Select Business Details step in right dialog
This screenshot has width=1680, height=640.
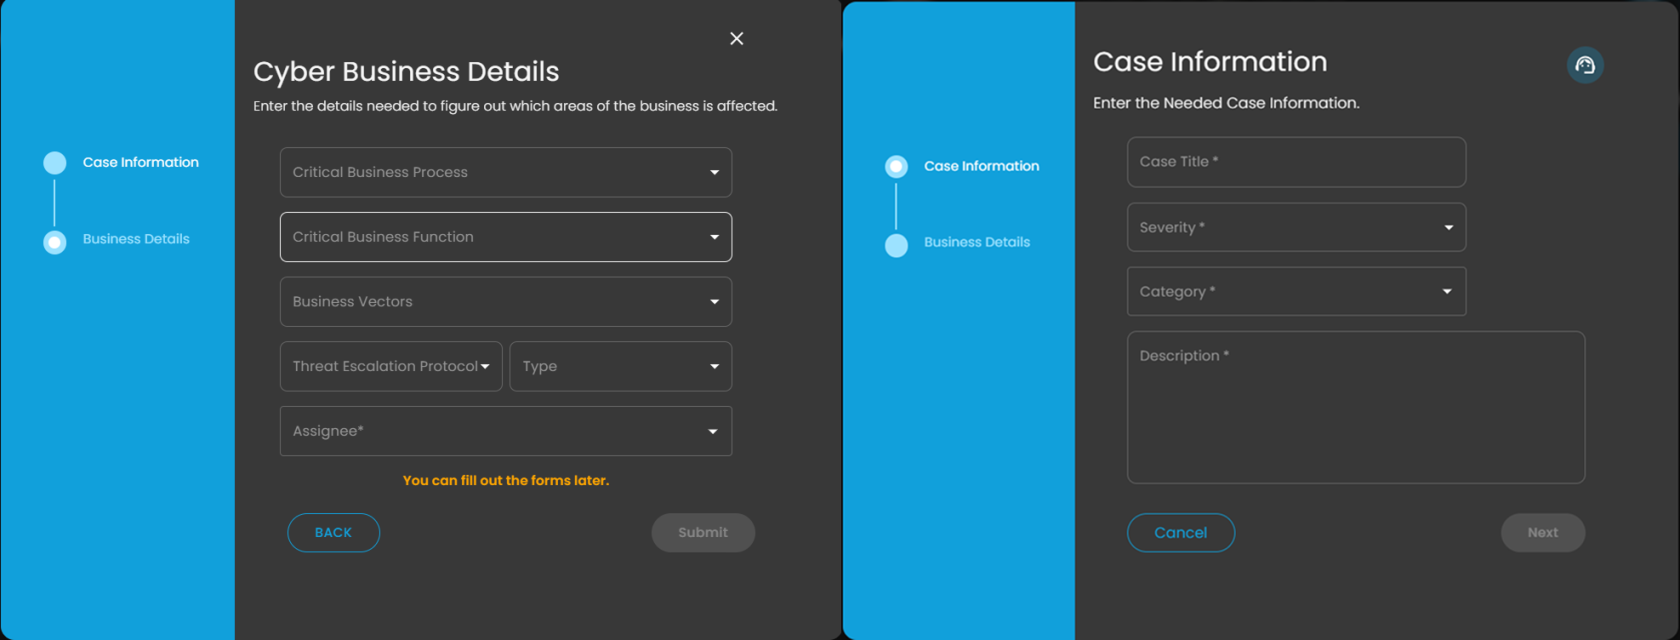click(976, 242)
